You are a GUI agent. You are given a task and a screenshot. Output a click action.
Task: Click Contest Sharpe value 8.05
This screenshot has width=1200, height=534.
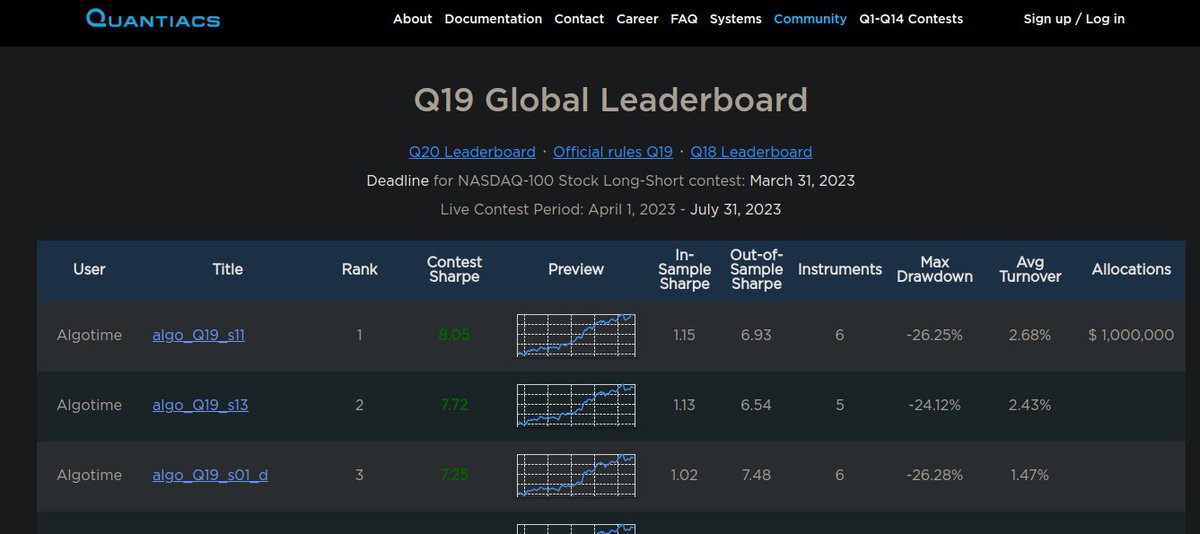[454, 335]
